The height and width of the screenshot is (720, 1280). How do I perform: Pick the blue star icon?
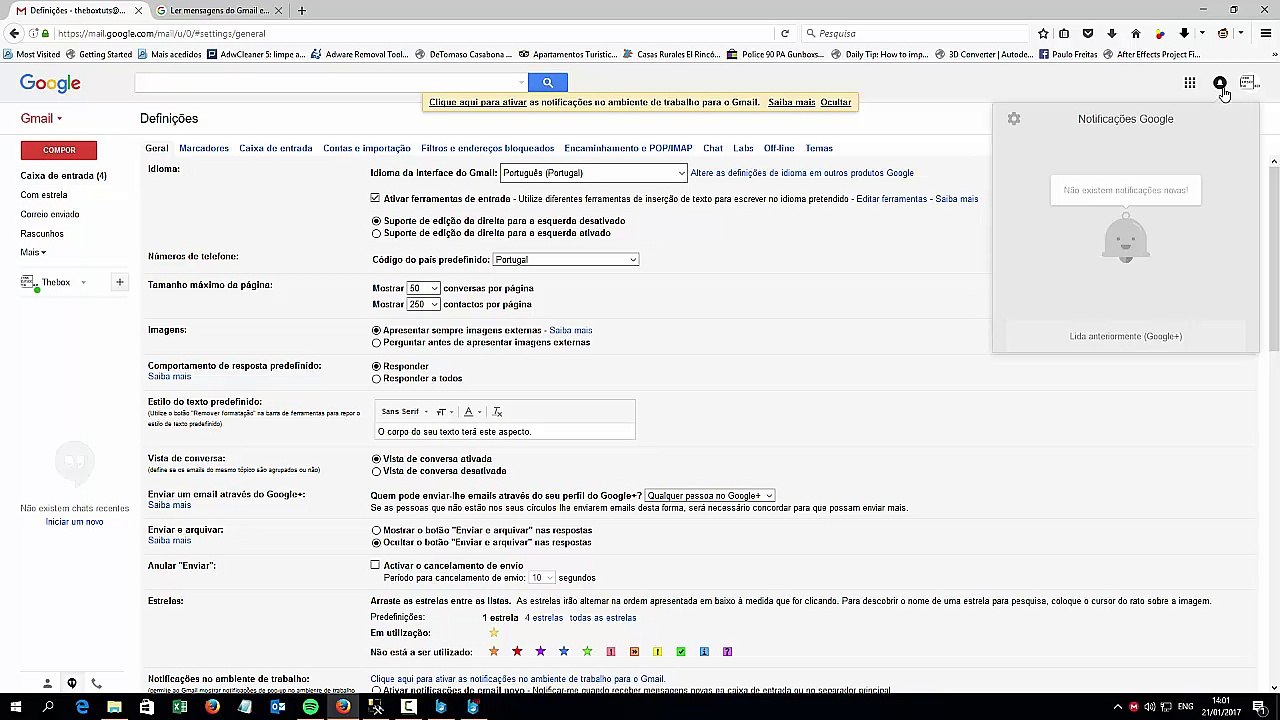[x=564, y=652]
